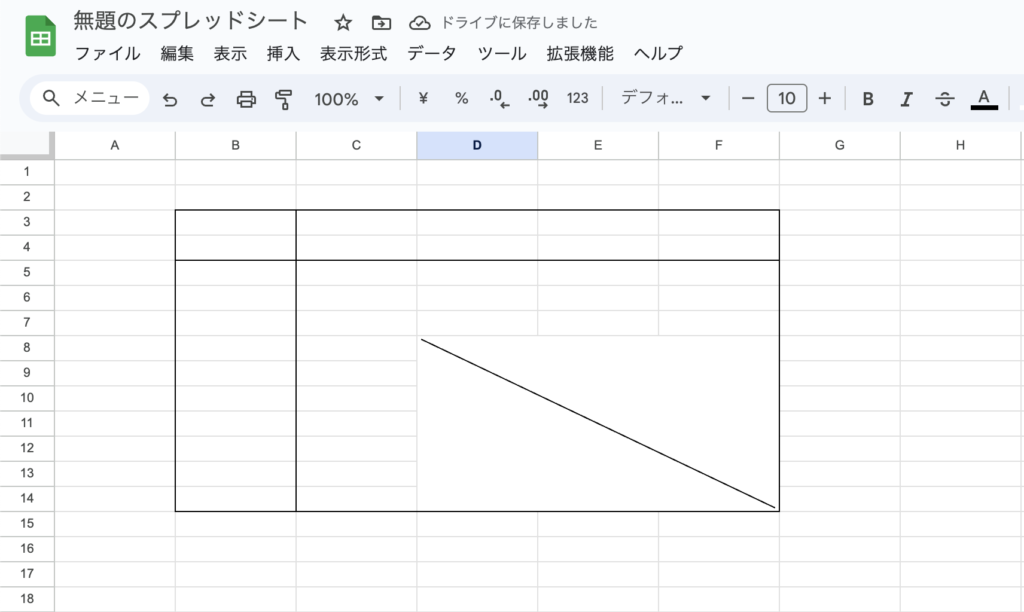Select the paint format roller icon
The image size is (1024, 612).
(x=283, y=99)
